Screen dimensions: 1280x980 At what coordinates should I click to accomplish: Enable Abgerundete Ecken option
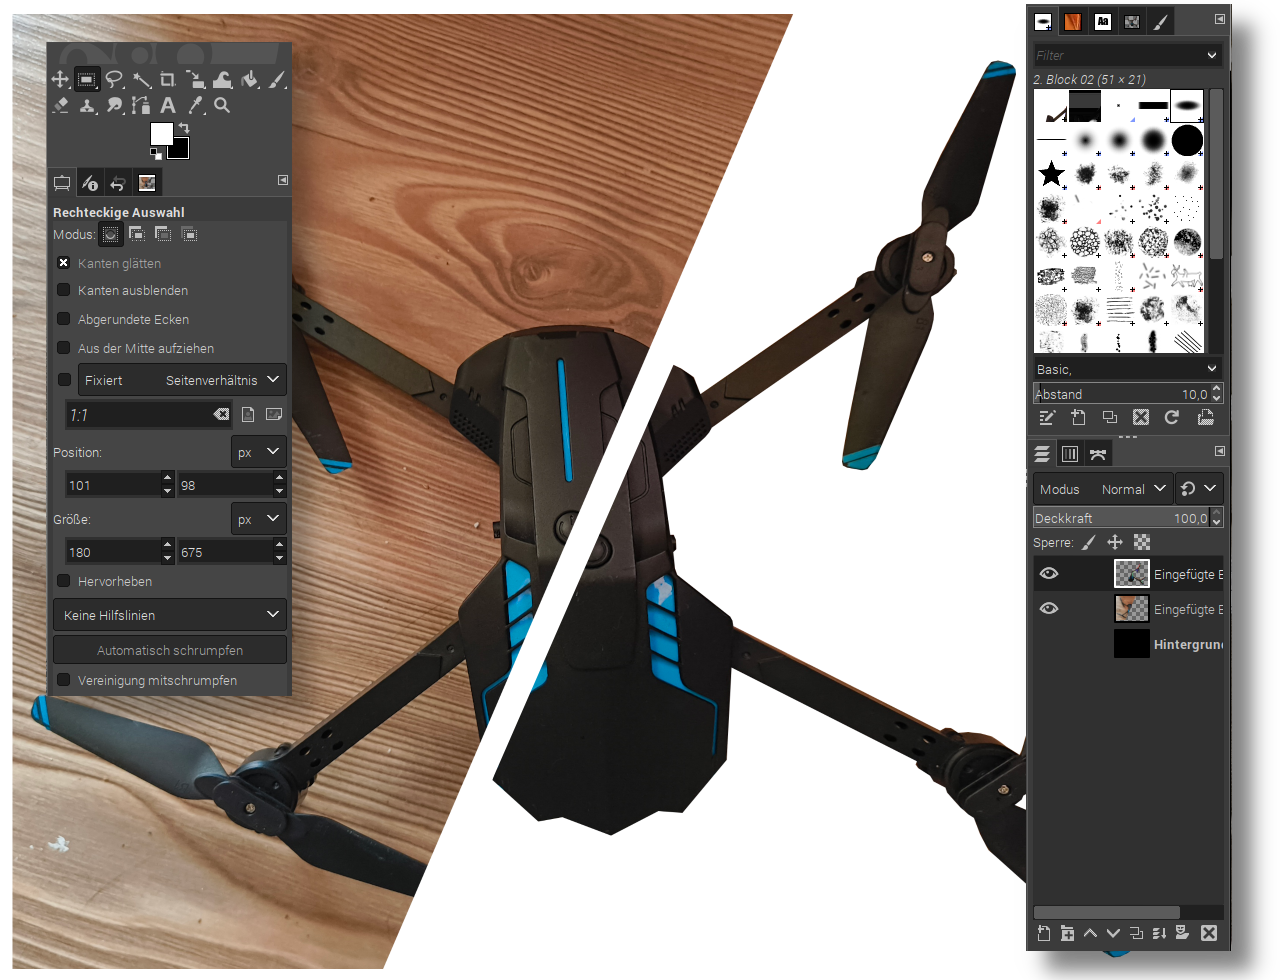coord(64,319)
